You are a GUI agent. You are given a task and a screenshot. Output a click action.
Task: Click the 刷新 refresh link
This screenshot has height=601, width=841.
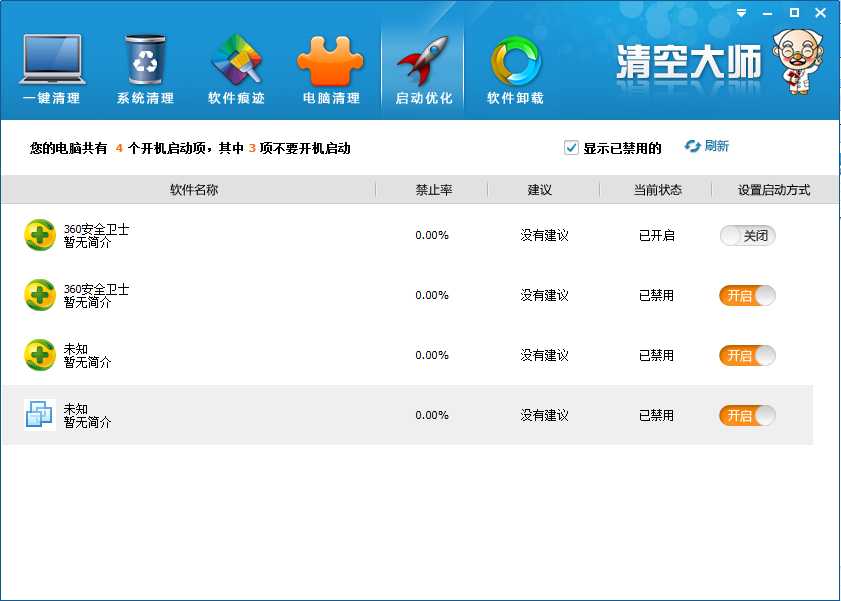pyautogui.click(x=707, y=146)
